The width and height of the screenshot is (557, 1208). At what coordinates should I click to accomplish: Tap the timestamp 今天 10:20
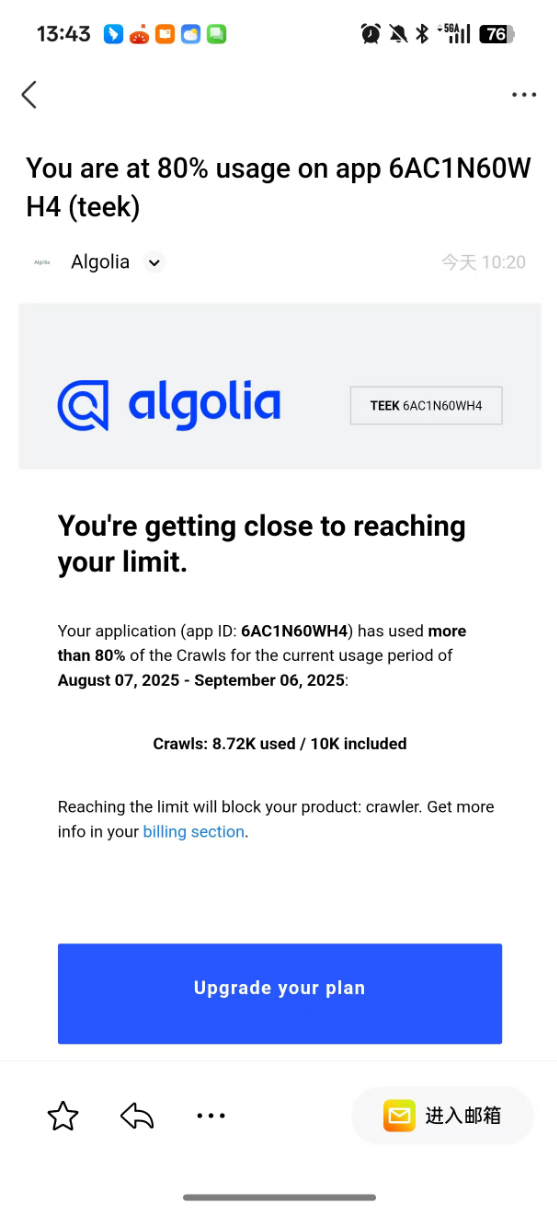pos(483,263)
